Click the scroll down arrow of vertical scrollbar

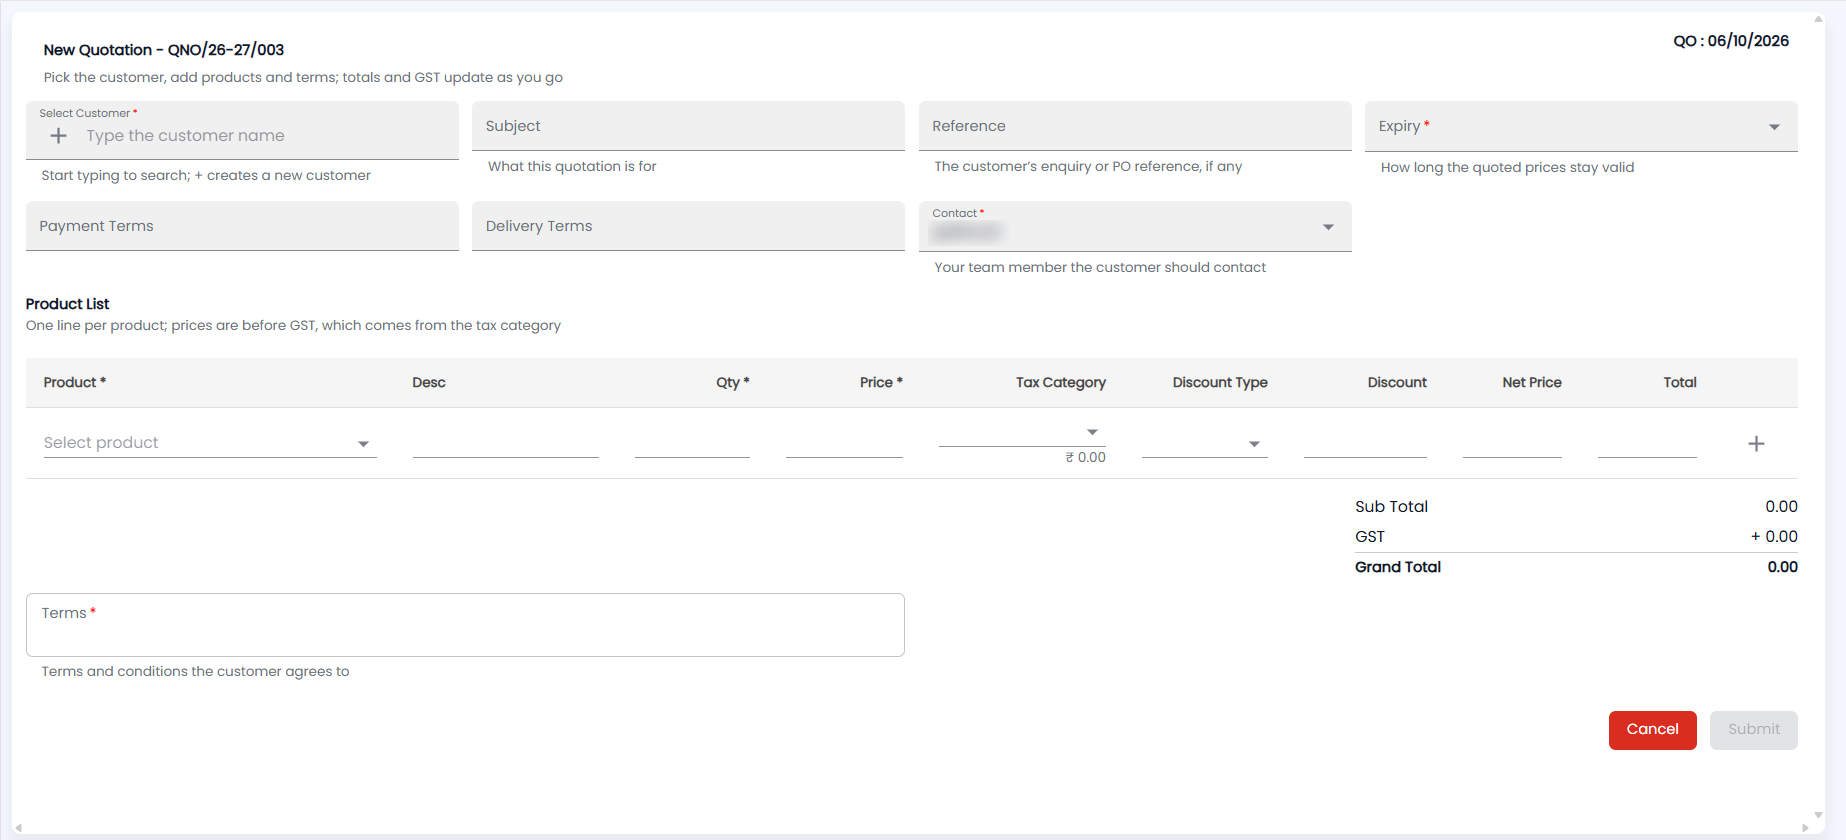pos(1818,816)
